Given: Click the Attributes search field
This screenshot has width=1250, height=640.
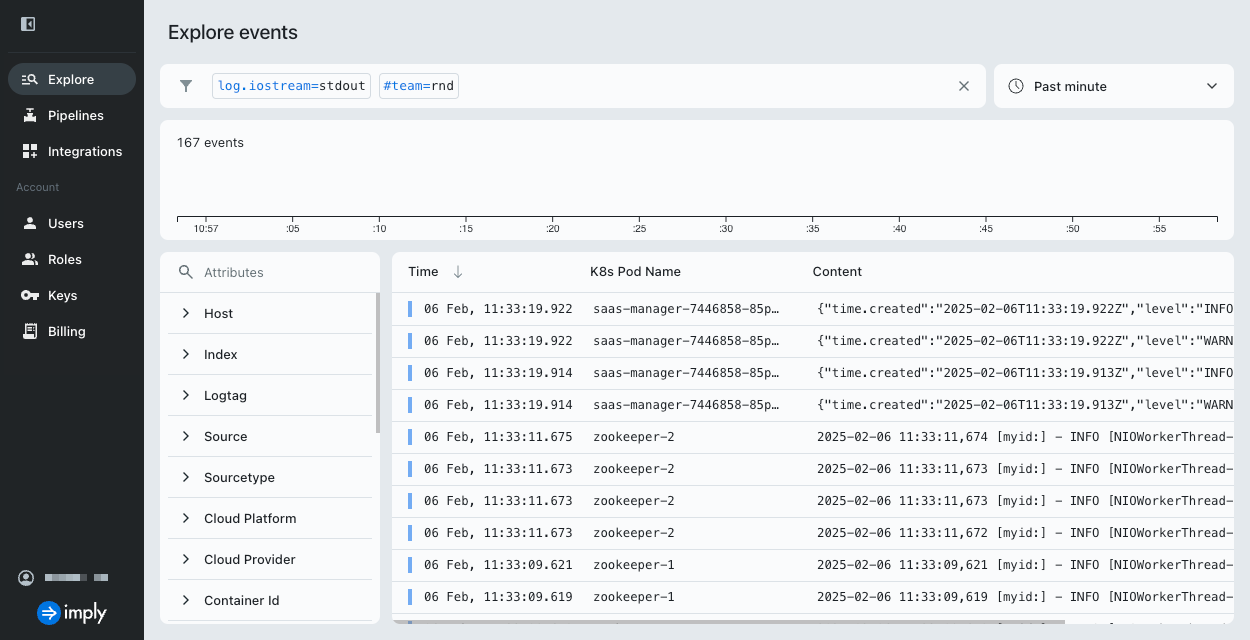Looking at the screenshot, I should [x=270, y=272].
